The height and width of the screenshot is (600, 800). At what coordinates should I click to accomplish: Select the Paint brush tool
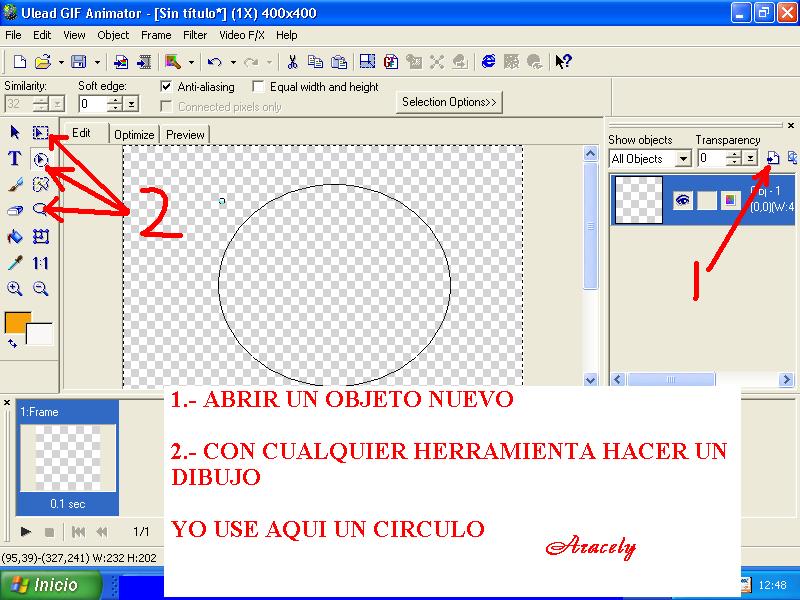click(15, 184)
